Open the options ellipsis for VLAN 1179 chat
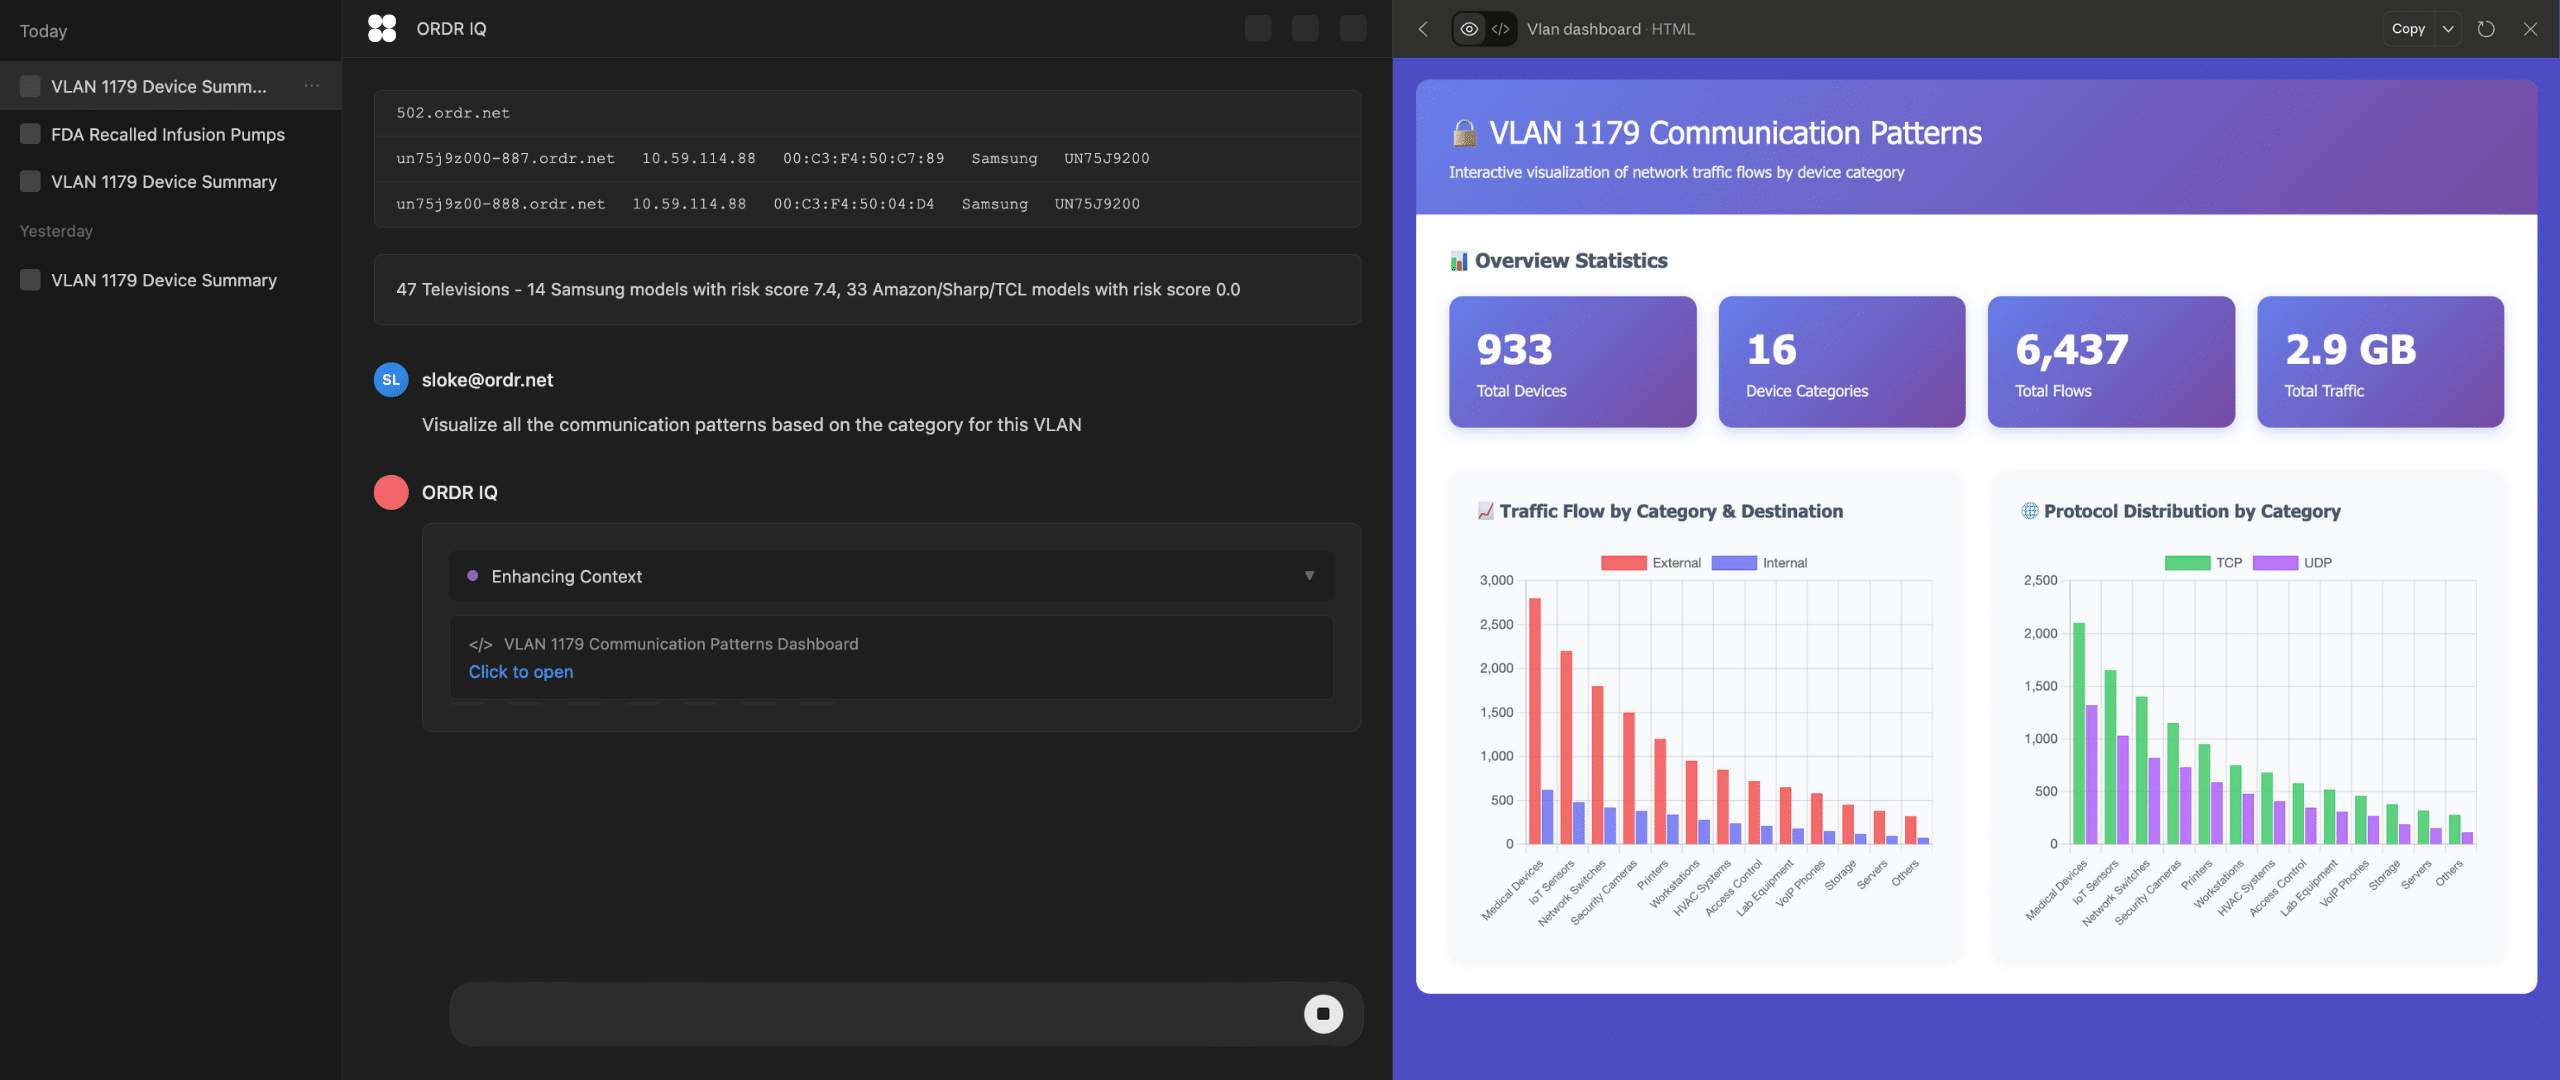 (312, 86)
